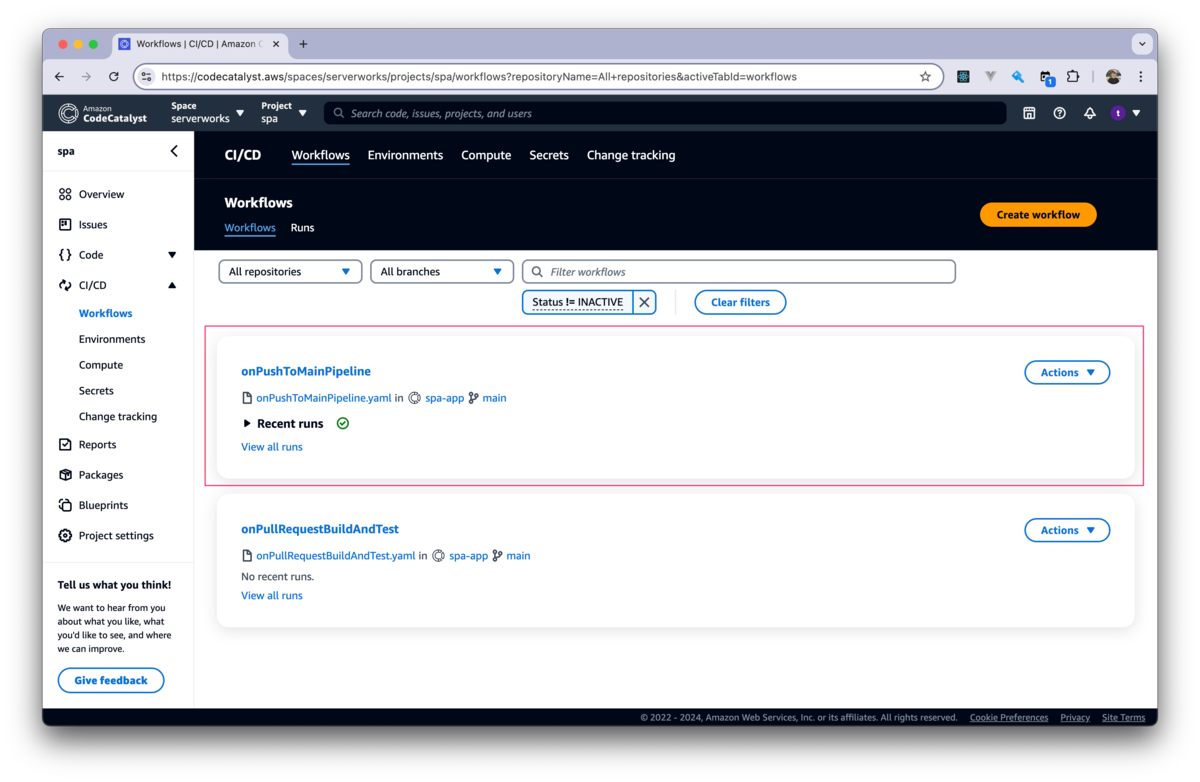1200x782 pixels.
Task: Open Actions dropdown for onPushToMainPipeline
Action: (x=1067, y=372)
